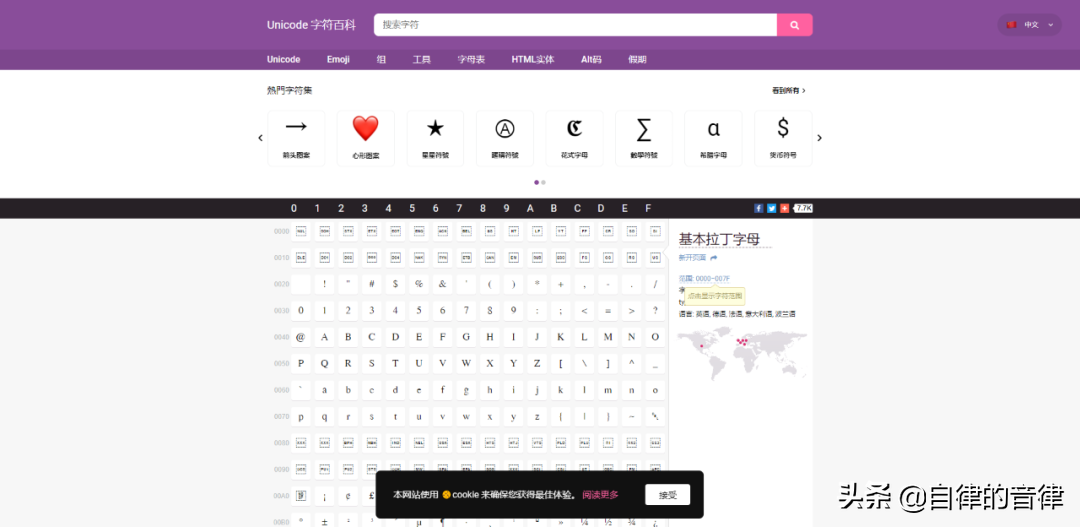Viewport: 1080px width, 527px height.
Task: Click share arrow next to 新开页面
Action: point(714,258)
